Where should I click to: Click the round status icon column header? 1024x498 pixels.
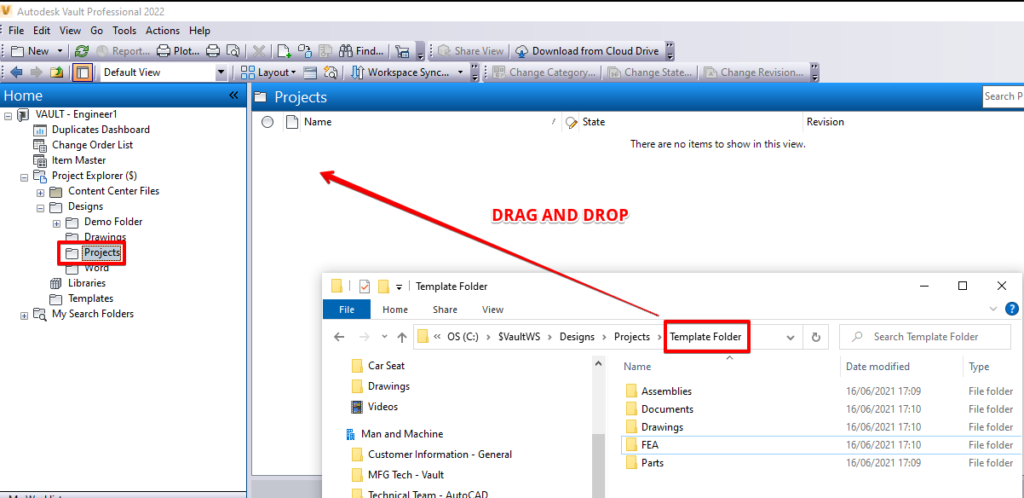pyautogui.click(x=267, y=122)
